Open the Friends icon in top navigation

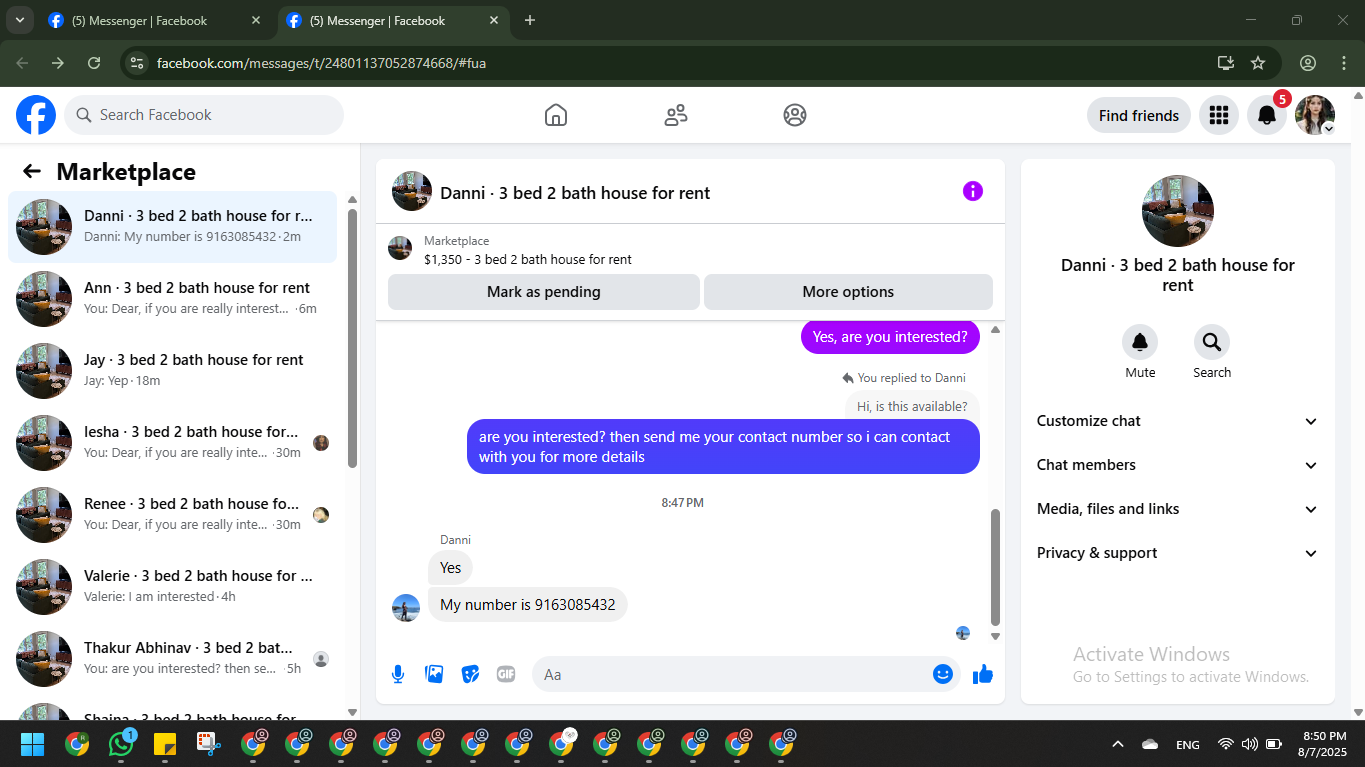[676, 115]
